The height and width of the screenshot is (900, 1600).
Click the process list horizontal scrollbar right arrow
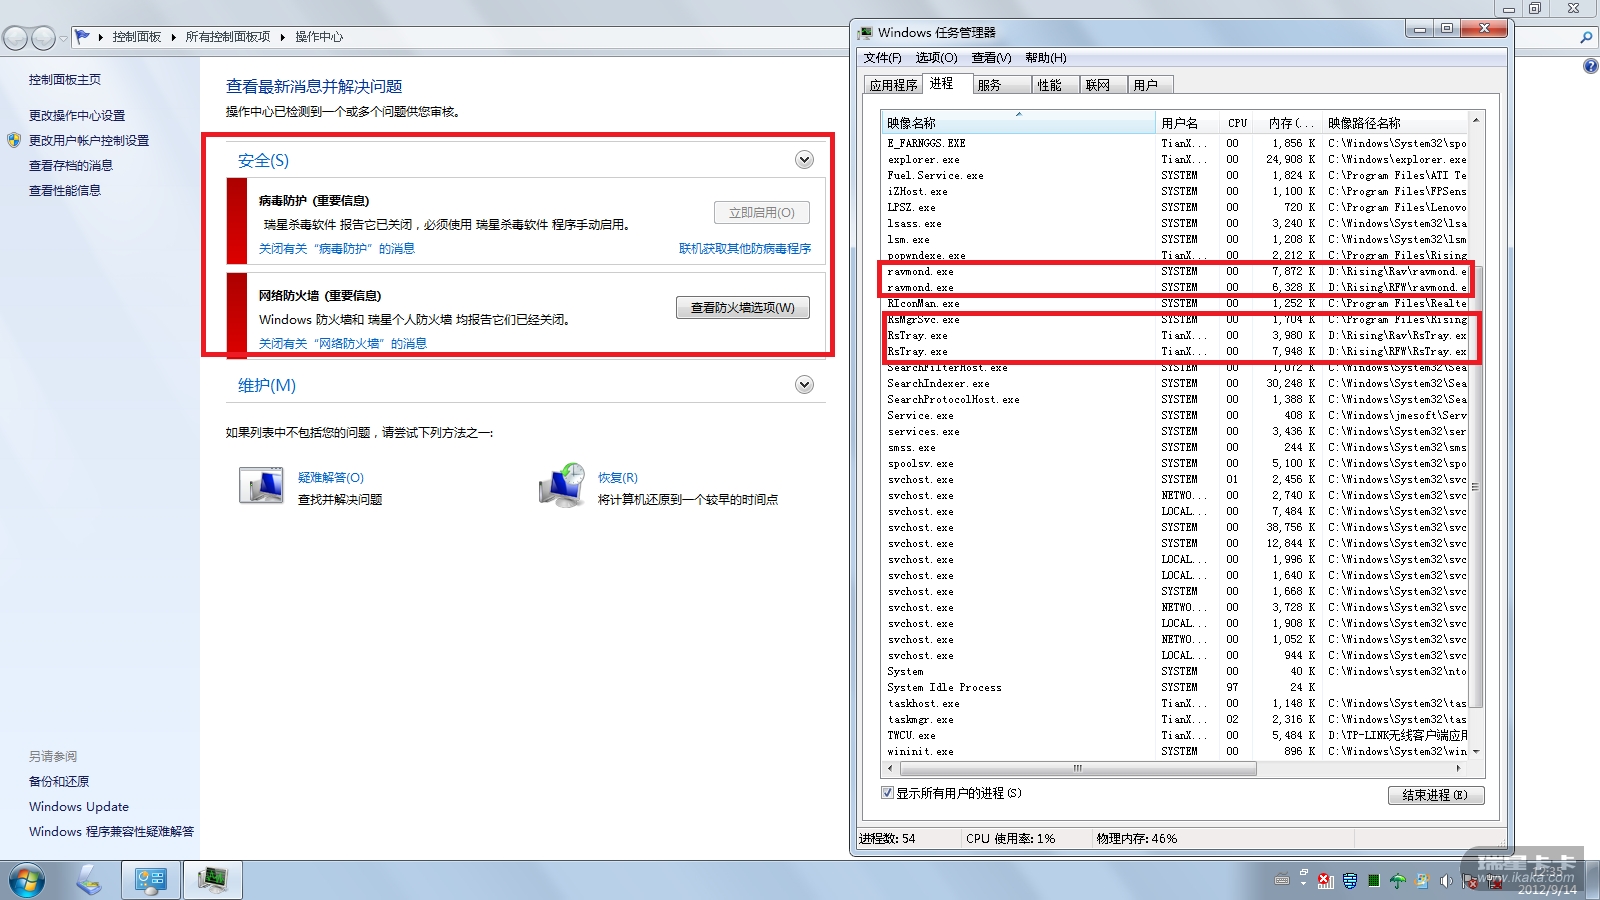pyautogui.click(x=1459, y=769)
